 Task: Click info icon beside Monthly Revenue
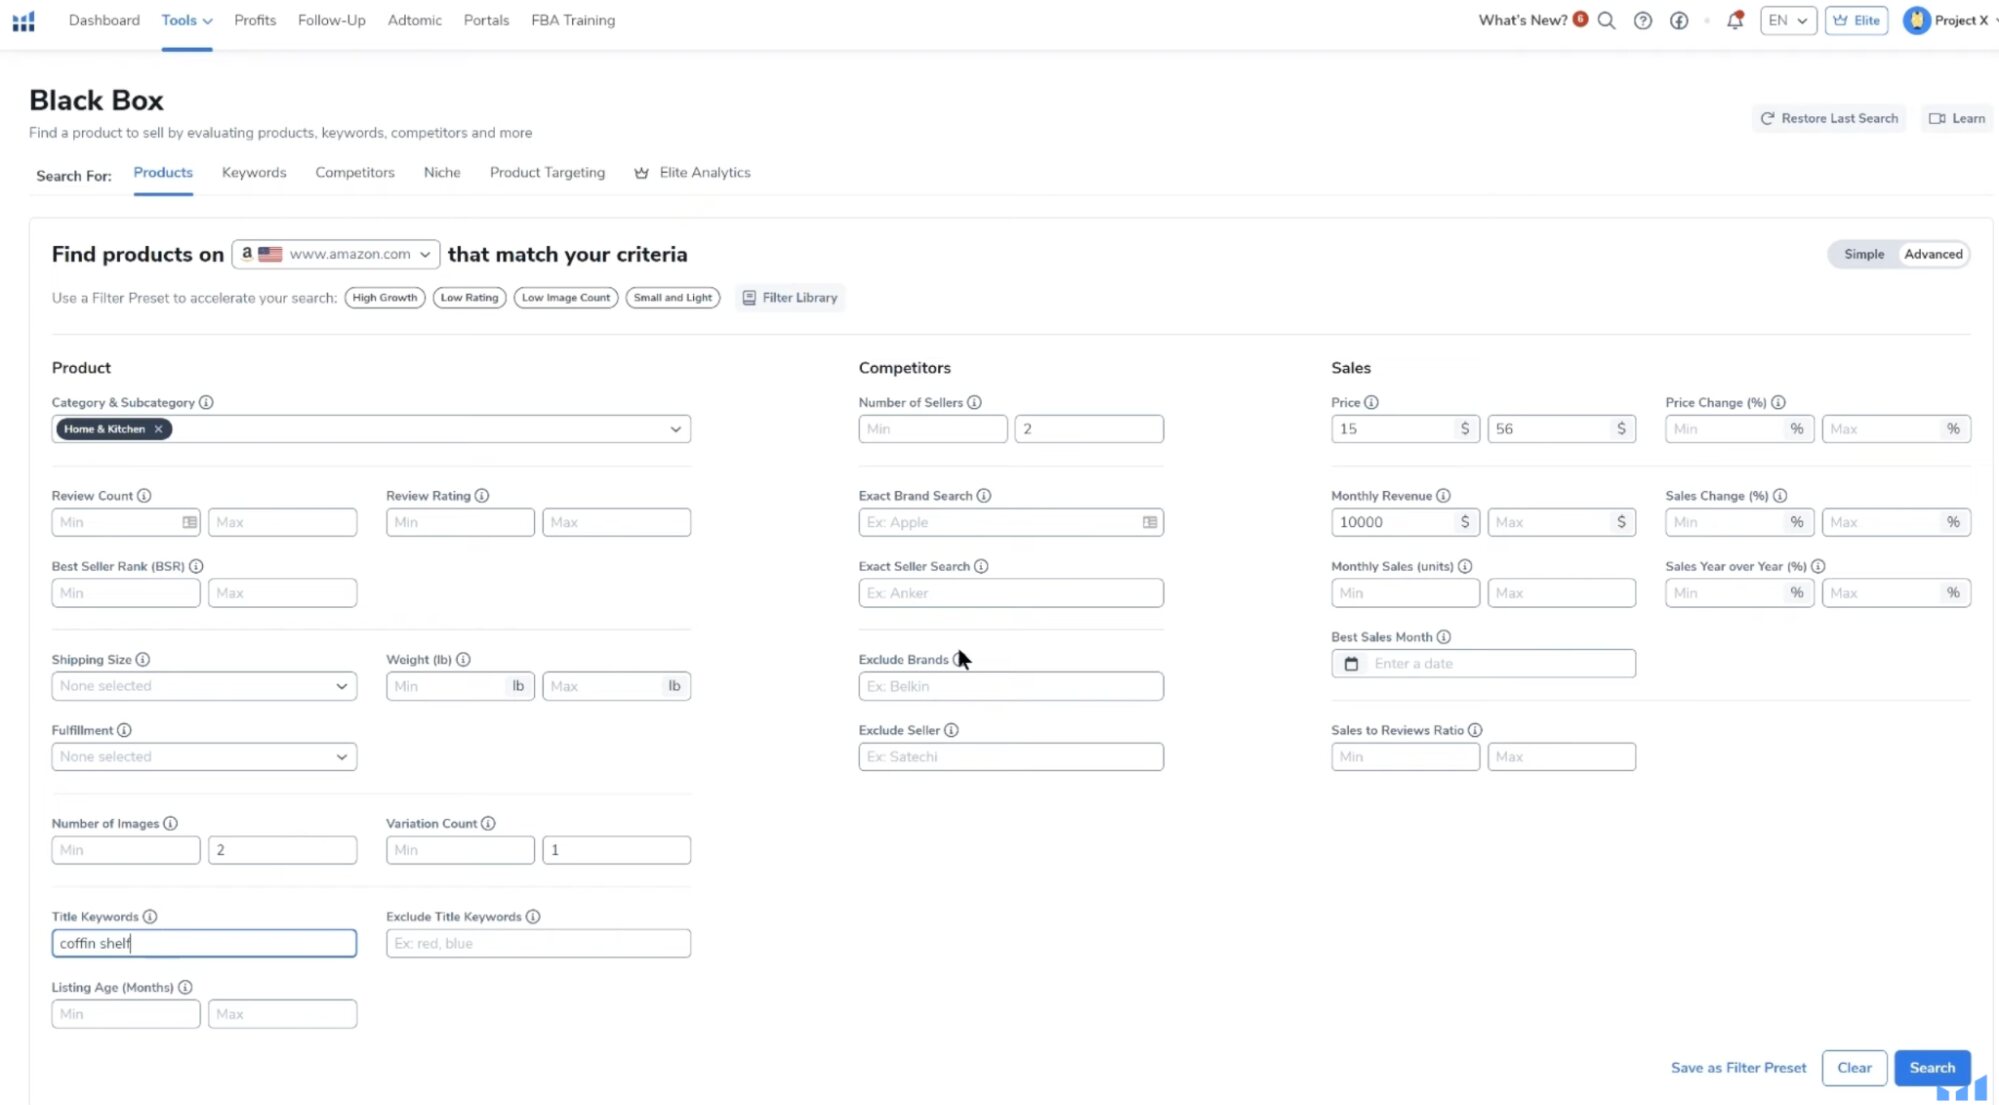(x=1443, y=495)
